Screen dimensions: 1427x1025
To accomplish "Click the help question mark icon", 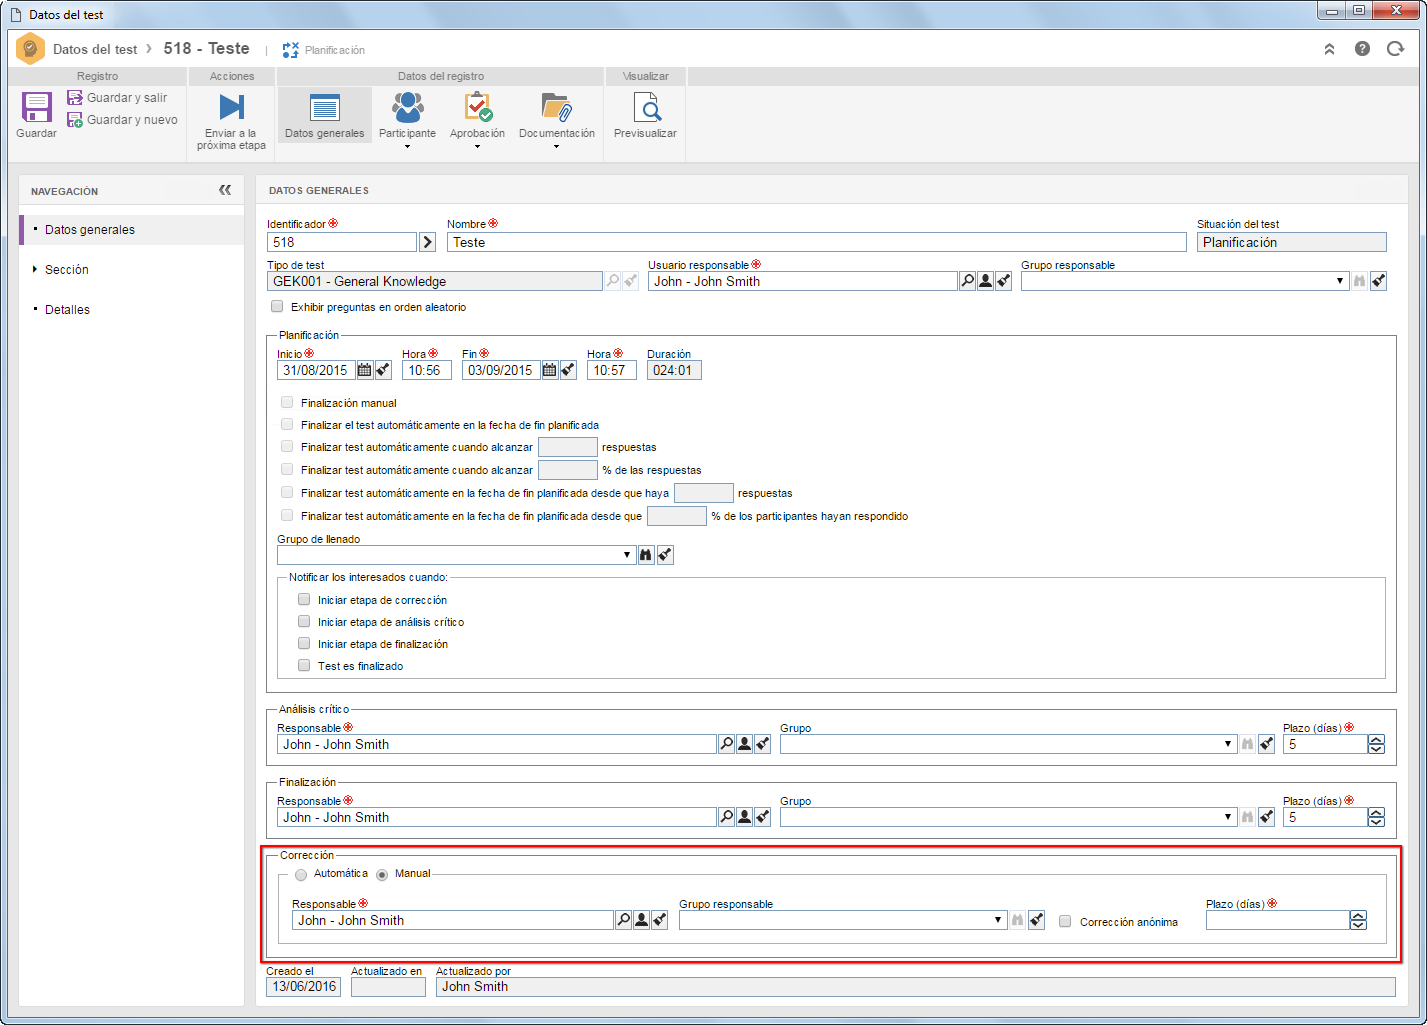I will (x=1362, y=48).
